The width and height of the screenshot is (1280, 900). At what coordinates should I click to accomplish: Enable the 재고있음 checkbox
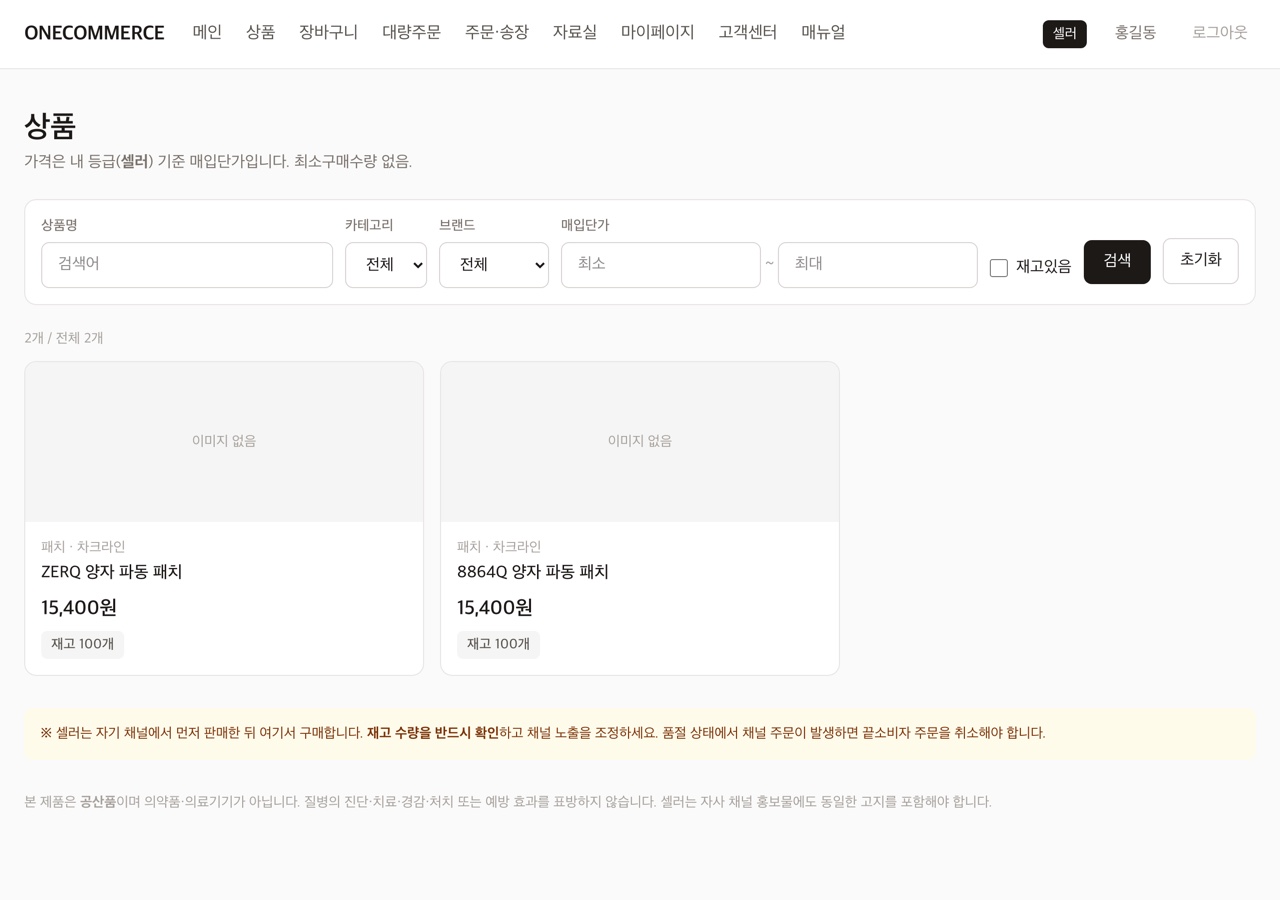tap(999, 268)
